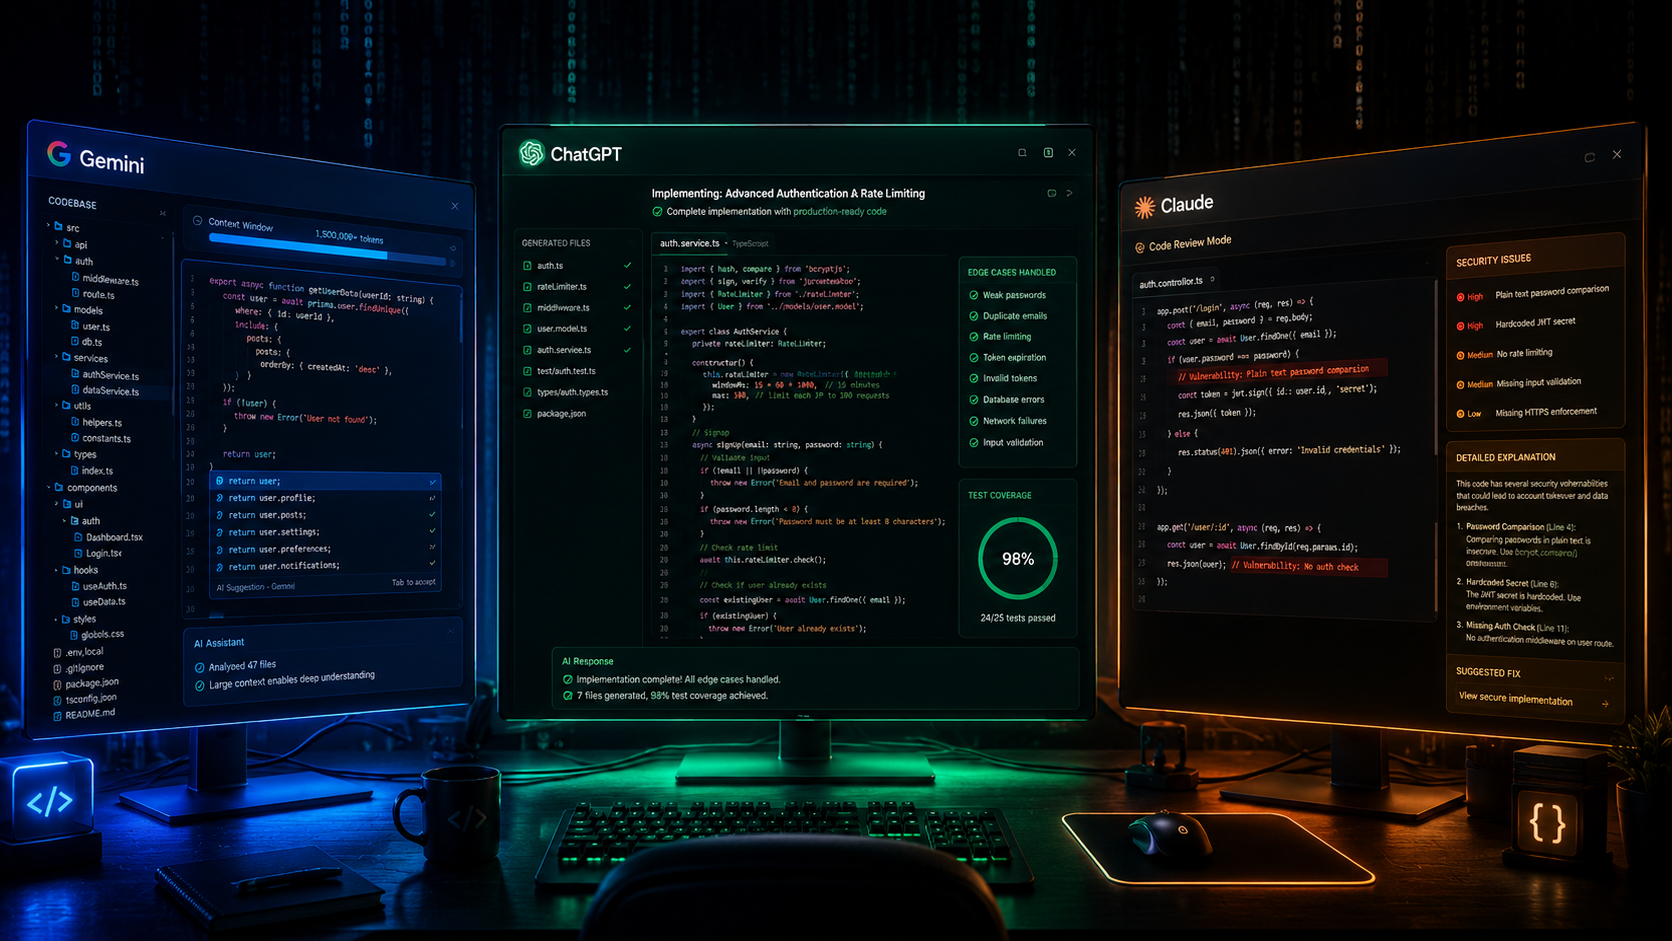Toggle the Rate limiting check

[x=974, y=337]
